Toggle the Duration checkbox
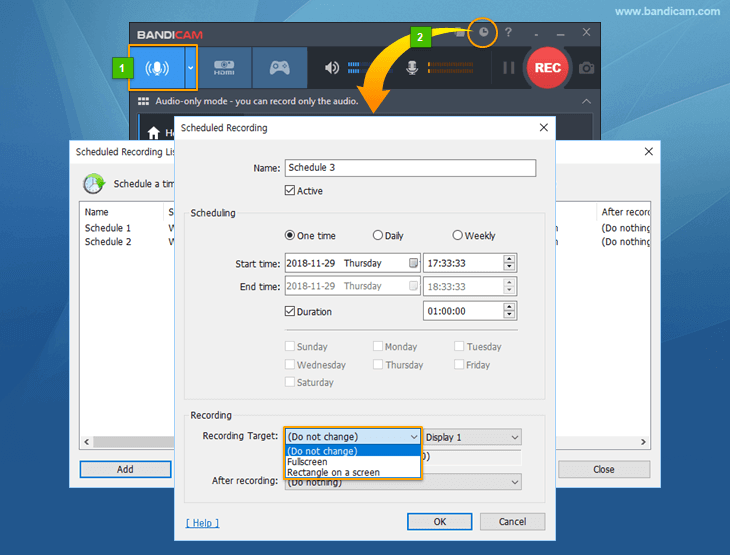The image size is (730, 555). tap(290, 311)
